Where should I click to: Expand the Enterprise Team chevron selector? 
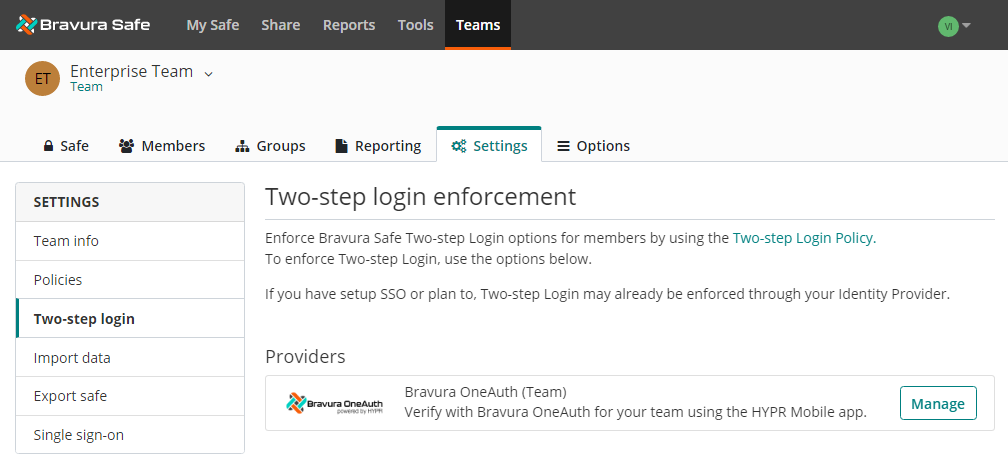point(208,74)
